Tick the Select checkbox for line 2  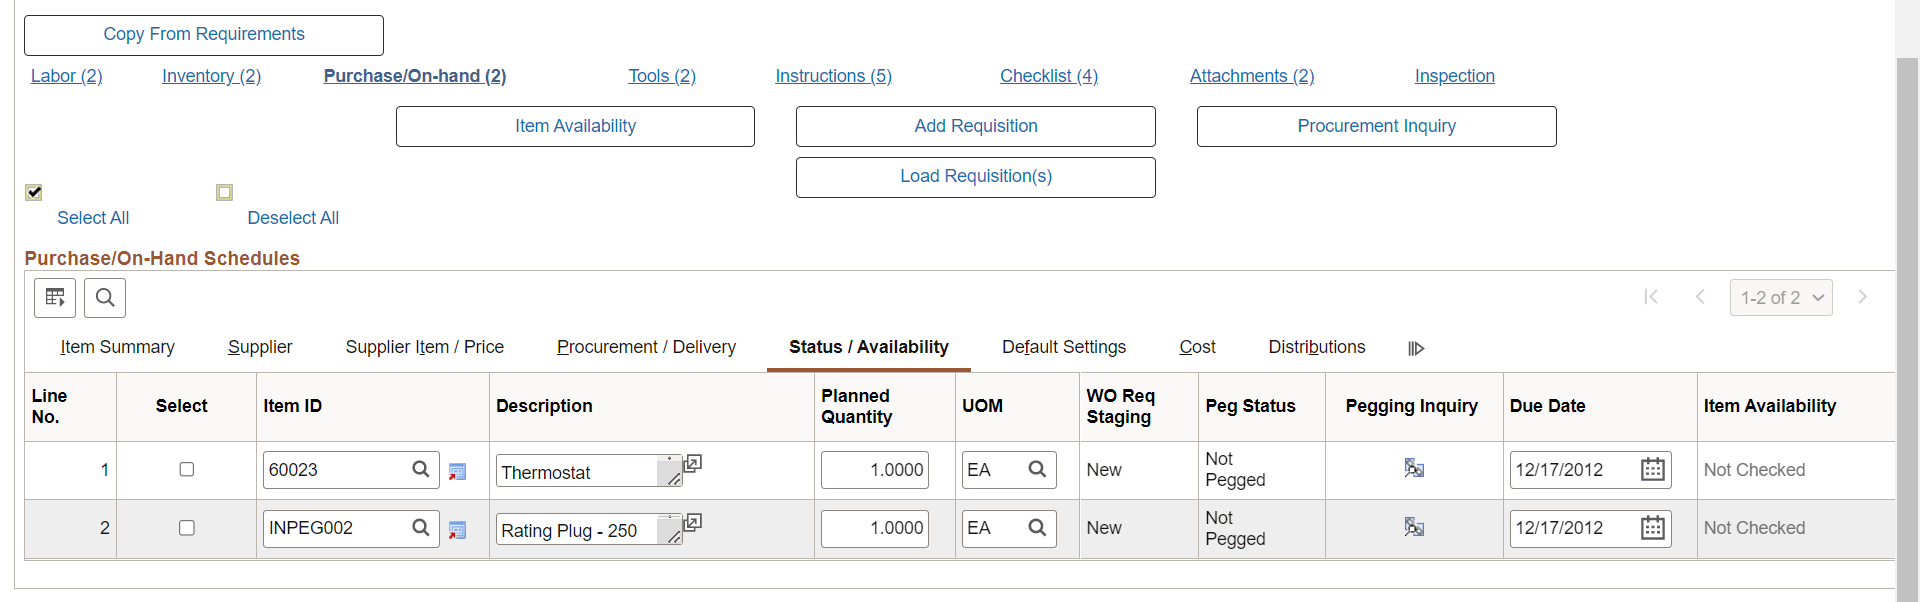pos(186,528)
